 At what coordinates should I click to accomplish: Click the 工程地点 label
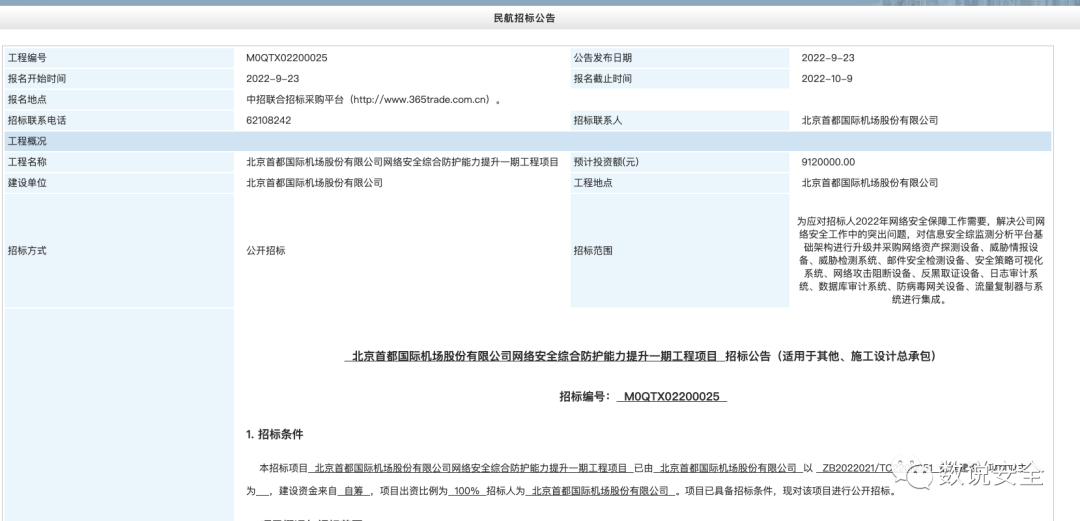pyautogui.click(x=592, y=183)
